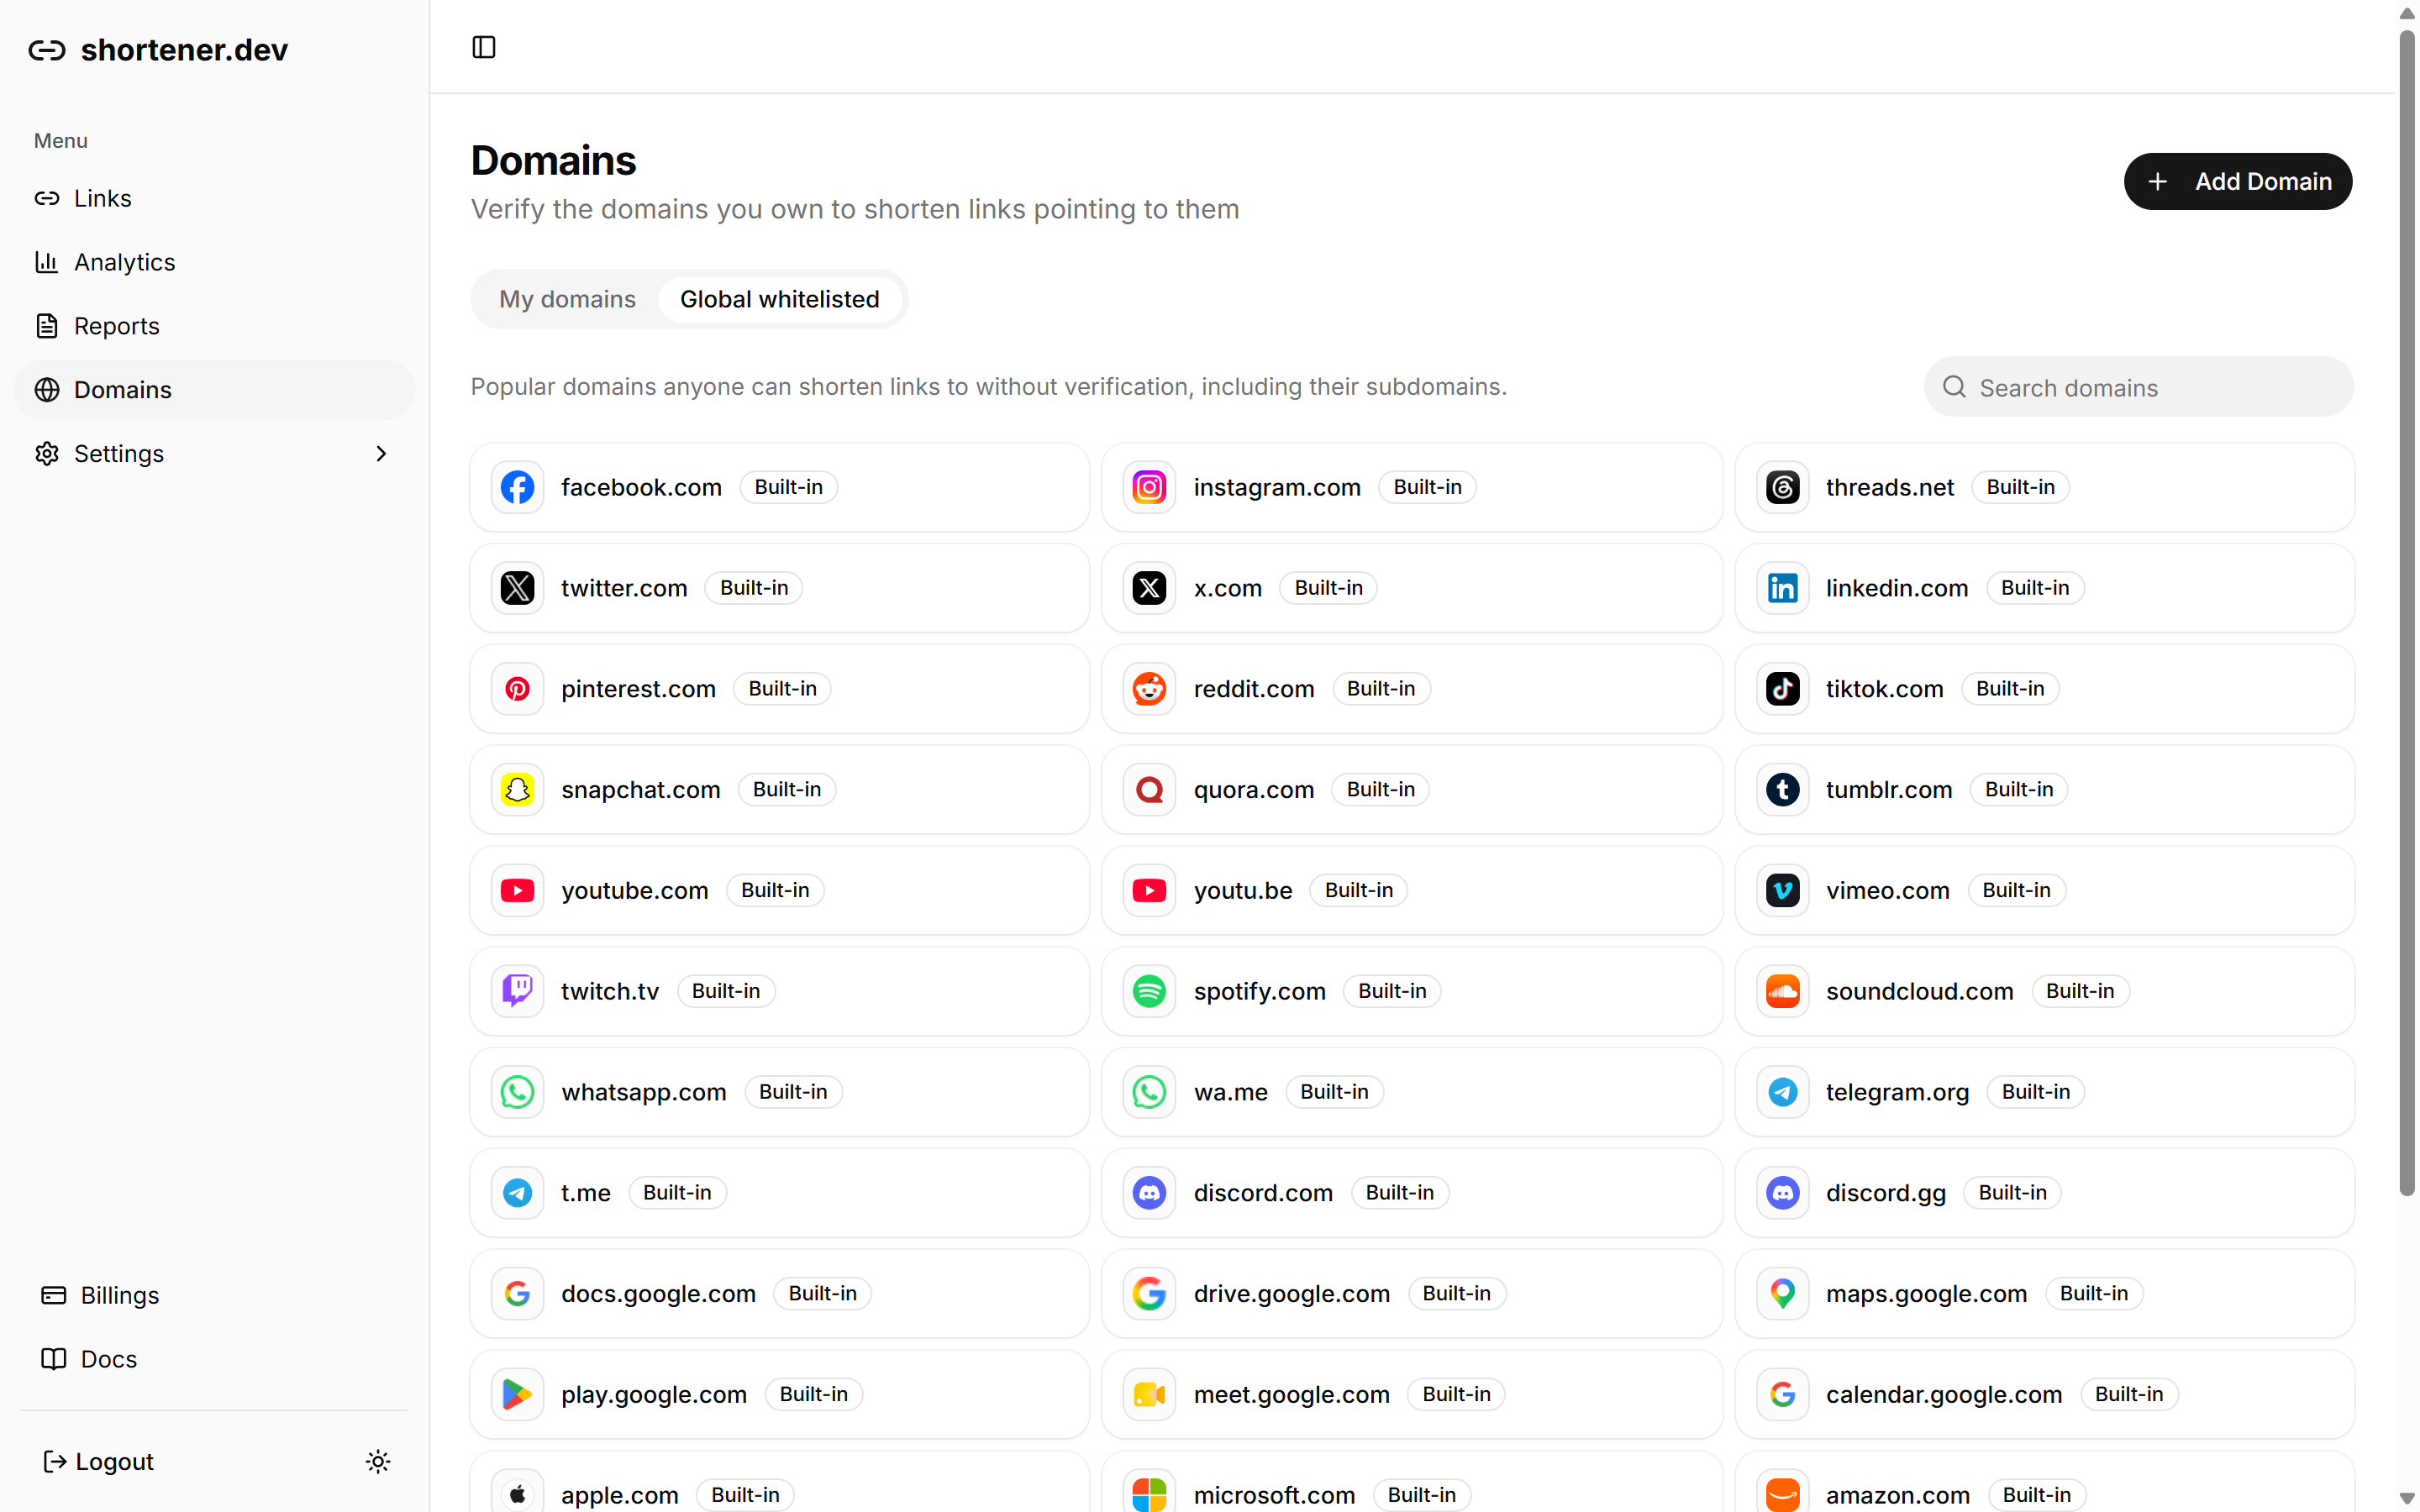Click the wa.me WhatsApp icon

pyautogui.click(x=1149, y=1092)
